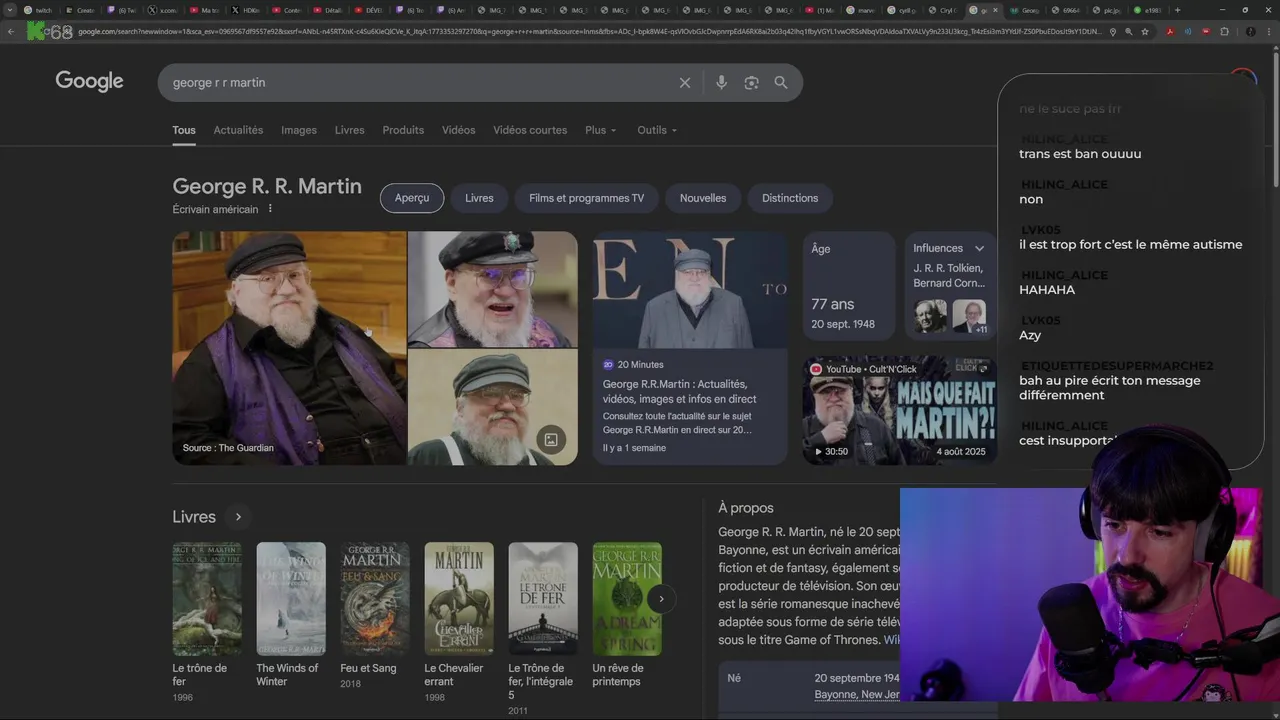Image resolution: width=1280 pixels, height=720 pixels.
Task: Click the À propos heading
Action: coord(746,508)
